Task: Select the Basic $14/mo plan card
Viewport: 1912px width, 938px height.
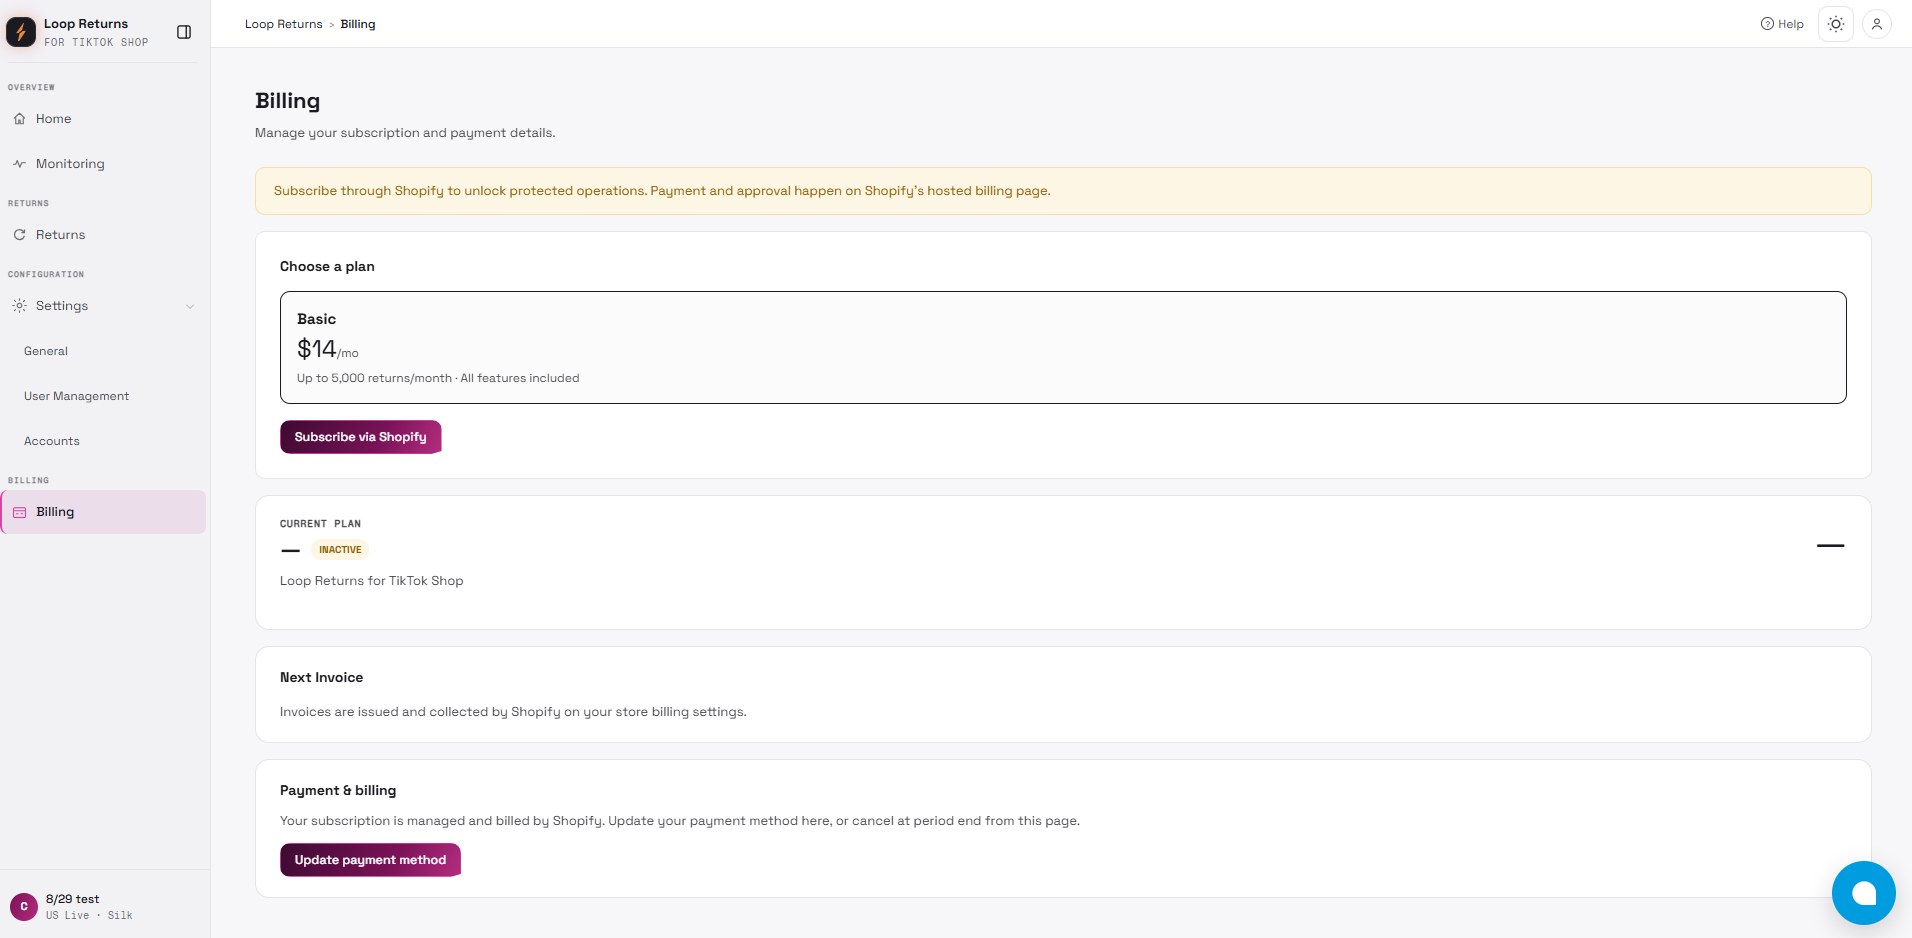Action: point(1063,348)
